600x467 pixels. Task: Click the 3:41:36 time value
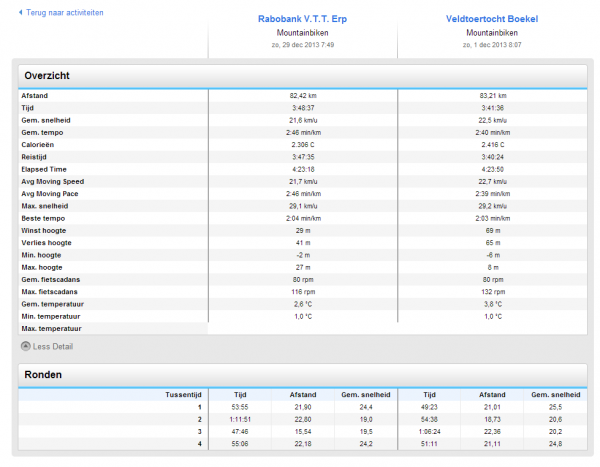tap(491, 108)
